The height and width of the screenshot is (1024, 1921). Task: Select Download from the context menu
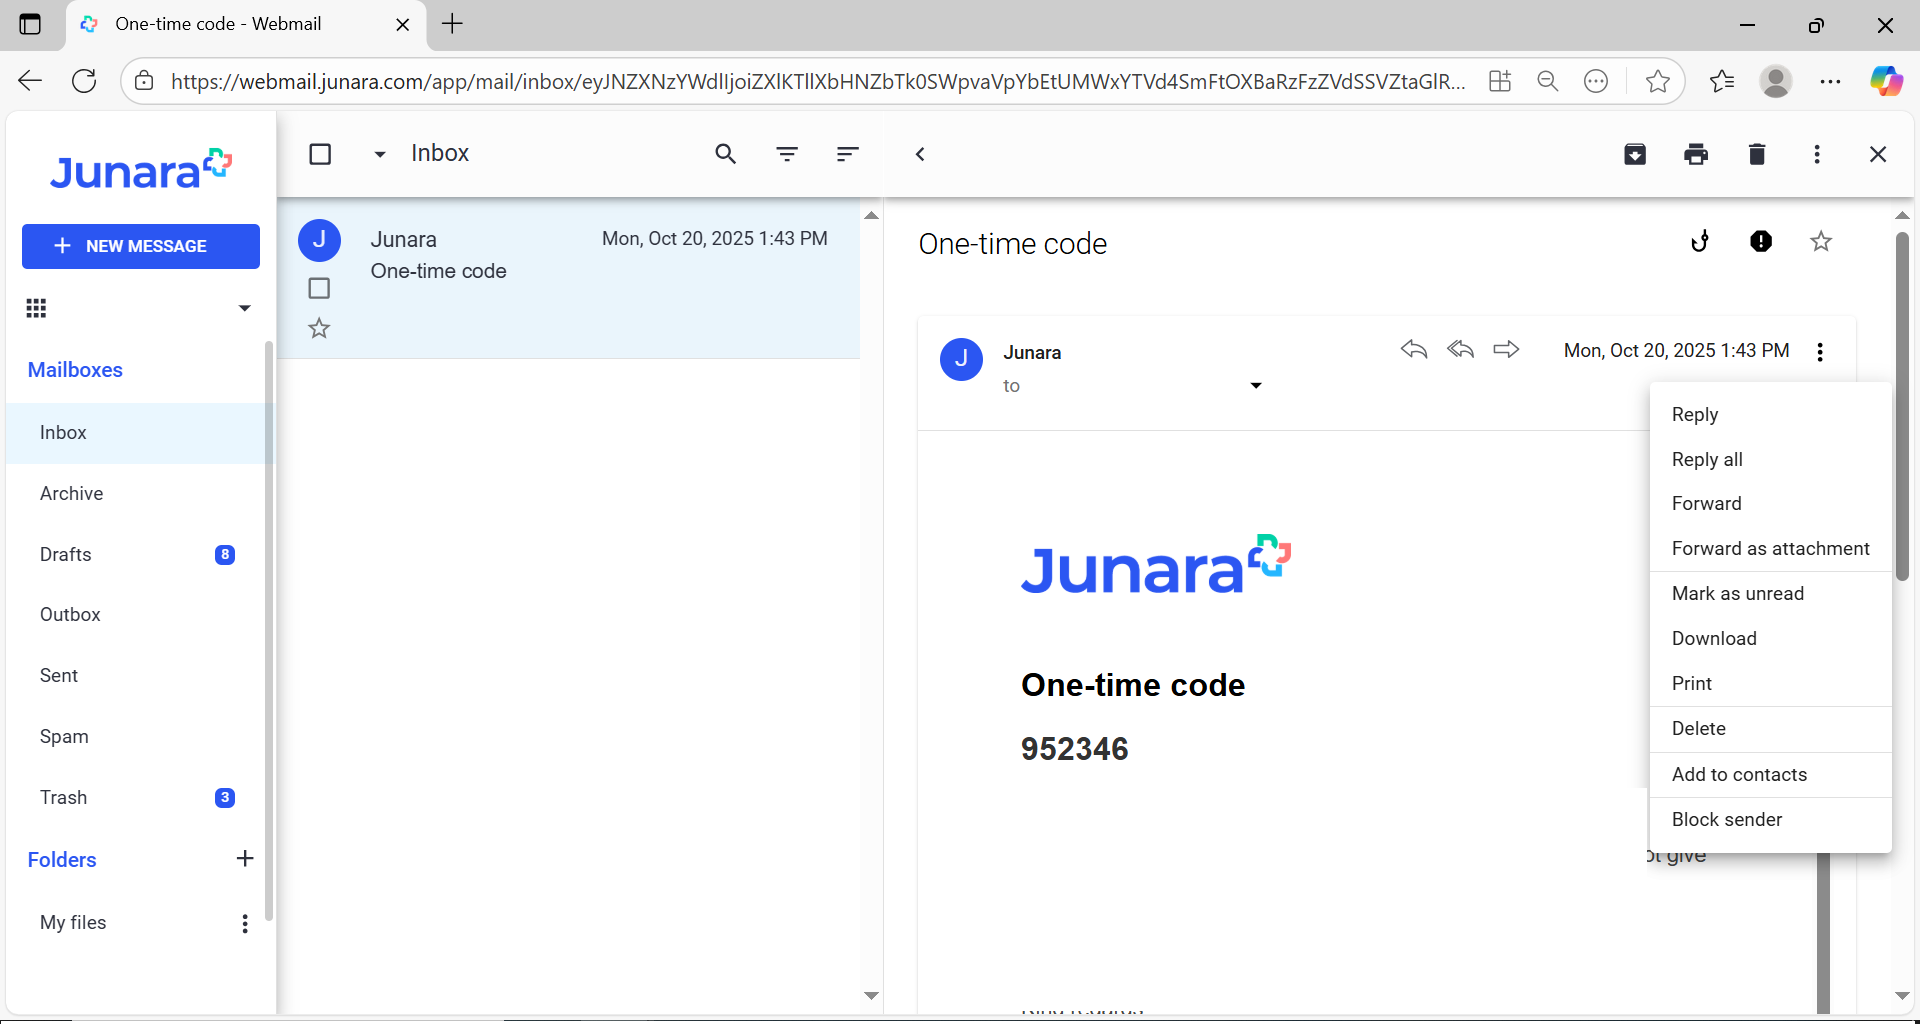pyautogui.click(x=1770, y=638)
